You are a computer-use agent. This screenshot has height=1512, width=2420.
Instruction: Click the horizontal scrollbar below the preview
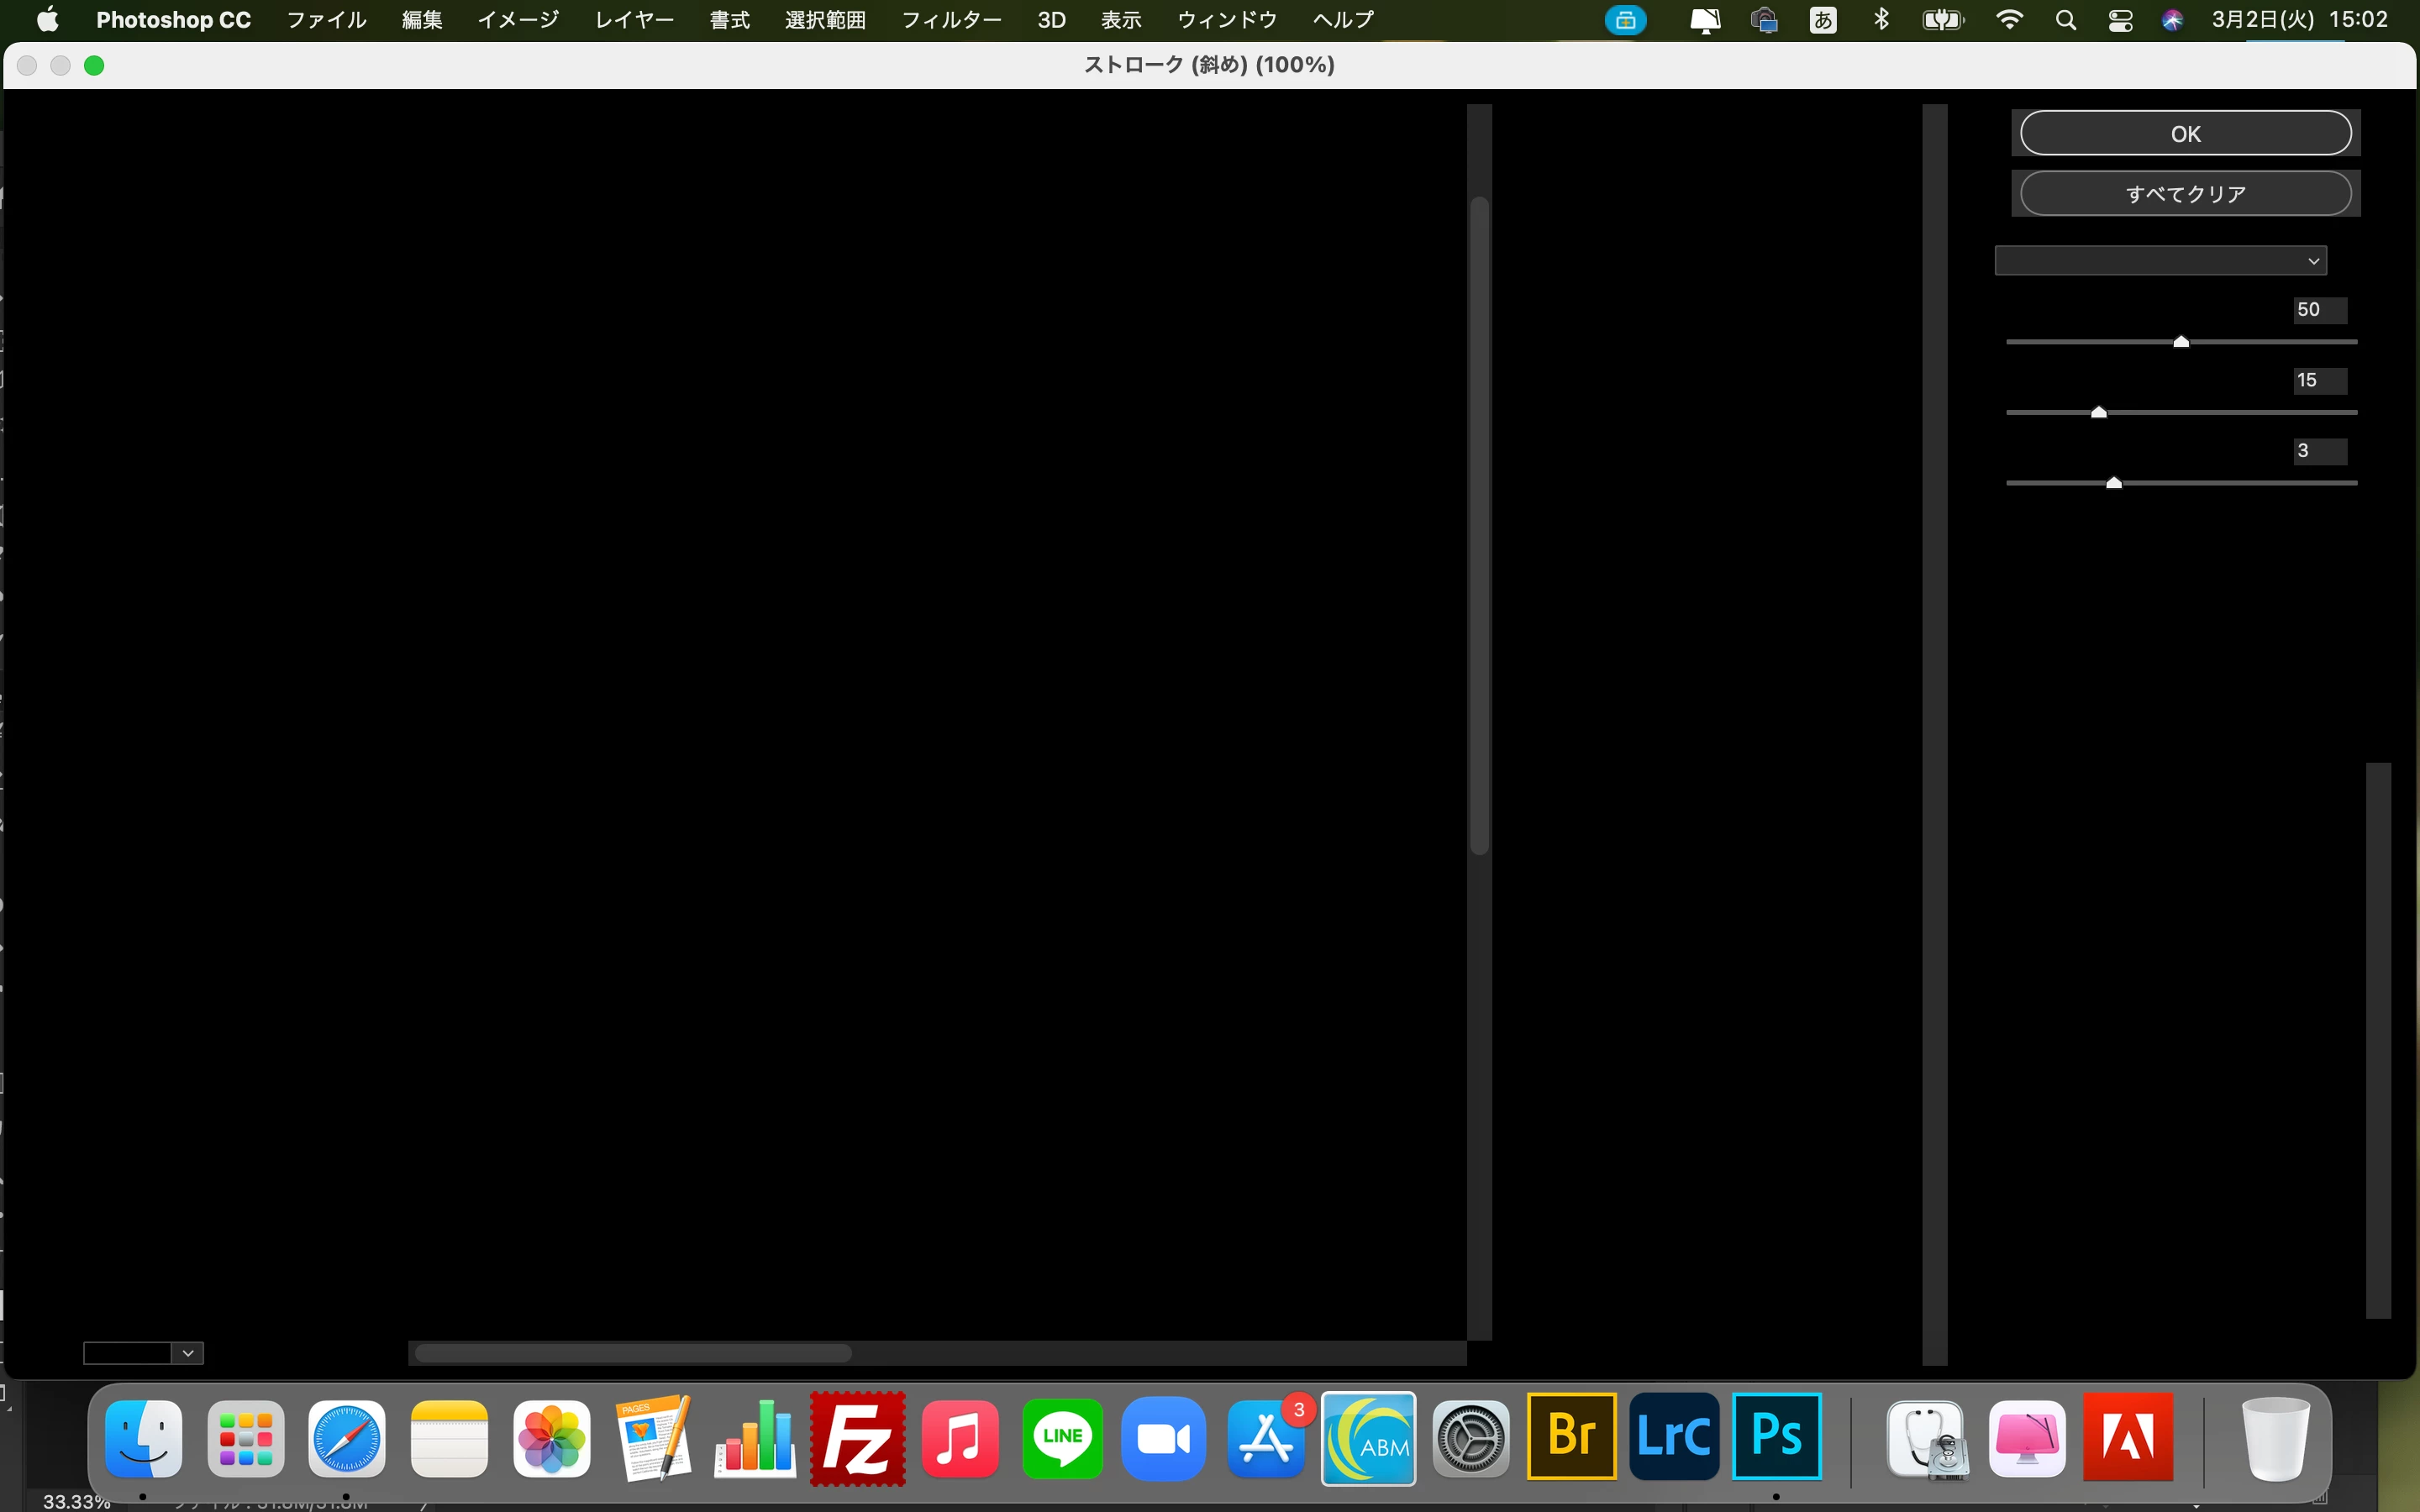click(x=633, y=1353)
